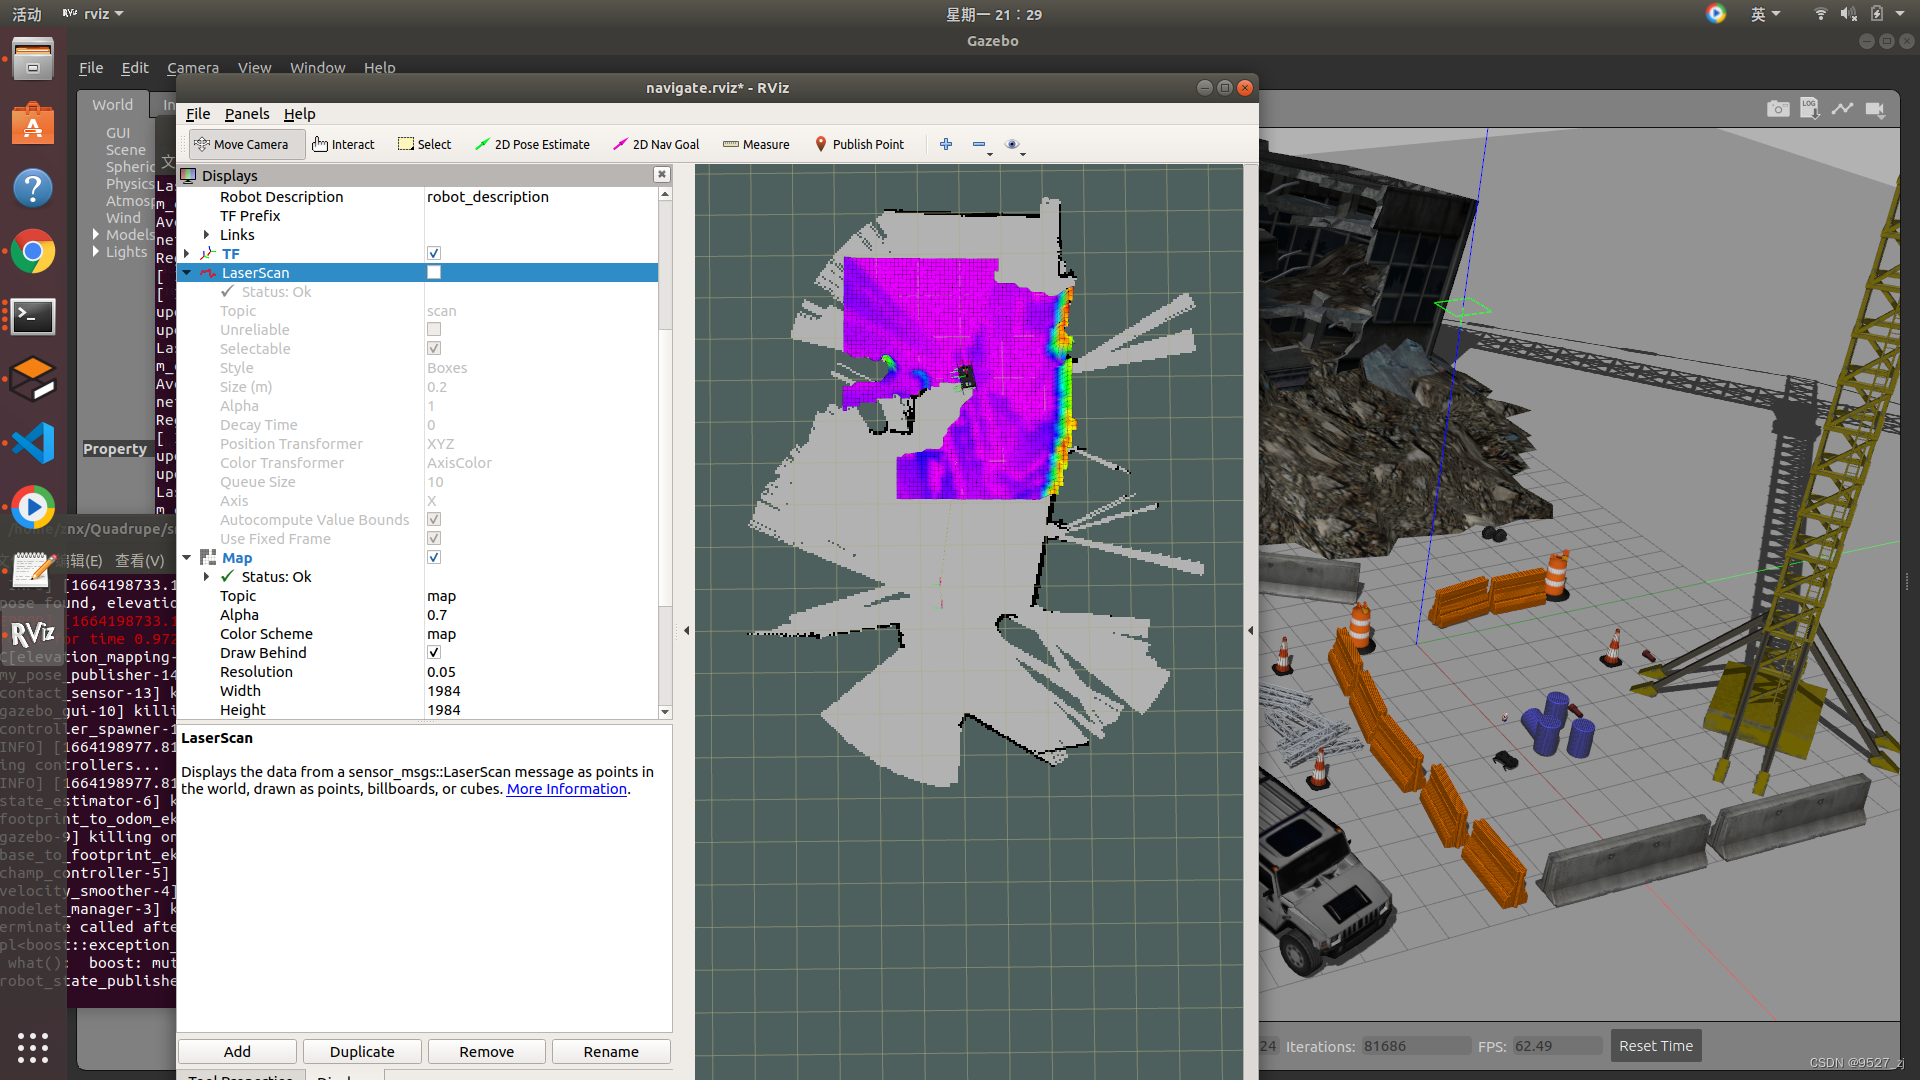Image resolution: width=1920 pixels, height=1080 pixels.
Task: Activate the Select tool
Action: pos(424,144)
